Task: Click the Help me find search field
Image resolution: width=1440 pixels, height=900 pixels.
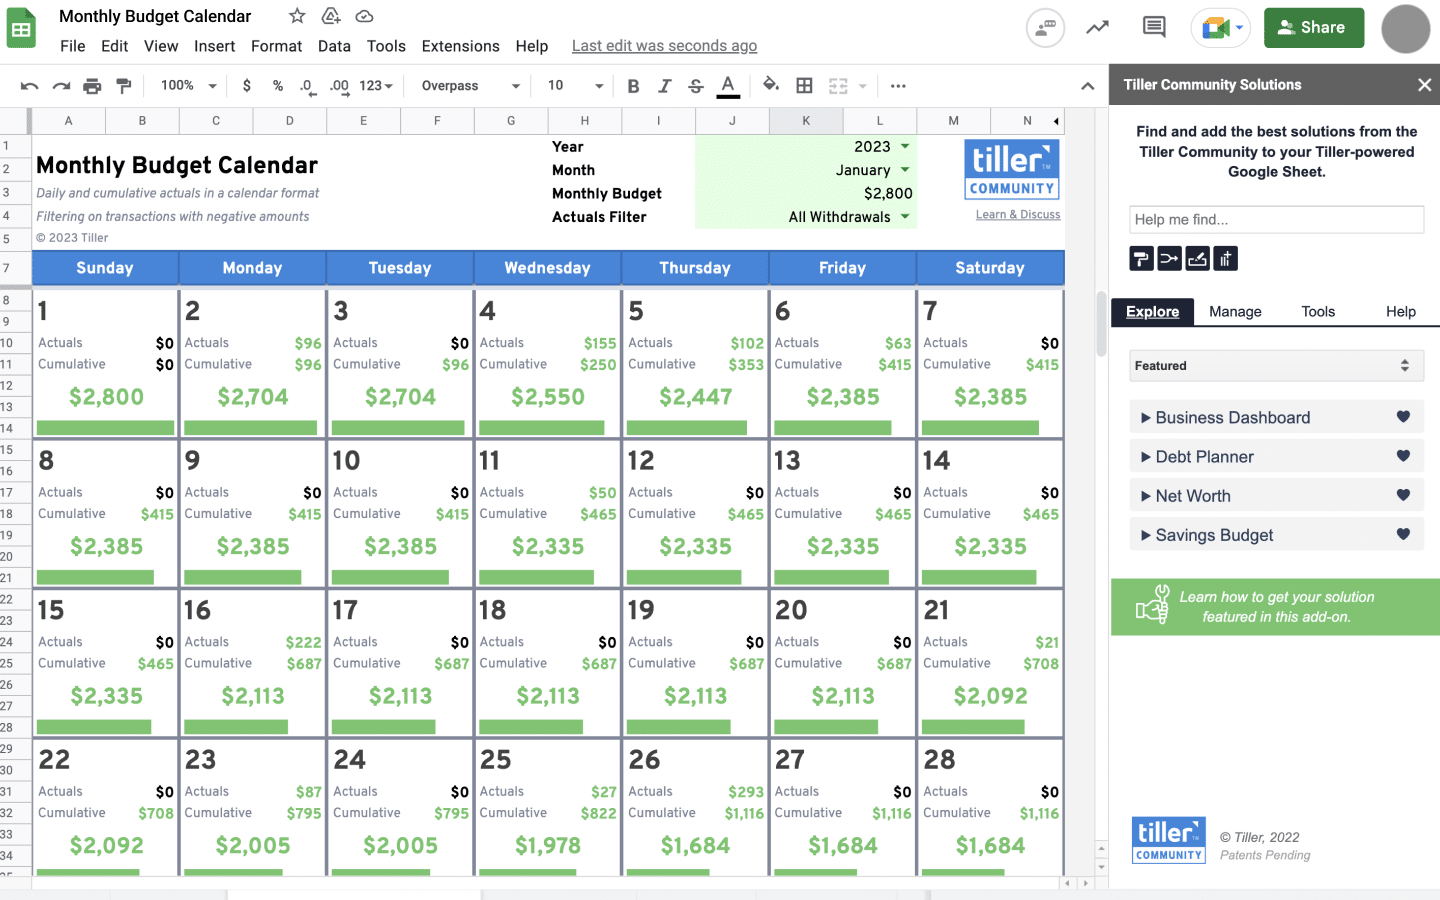Action: pos(1276,219)
